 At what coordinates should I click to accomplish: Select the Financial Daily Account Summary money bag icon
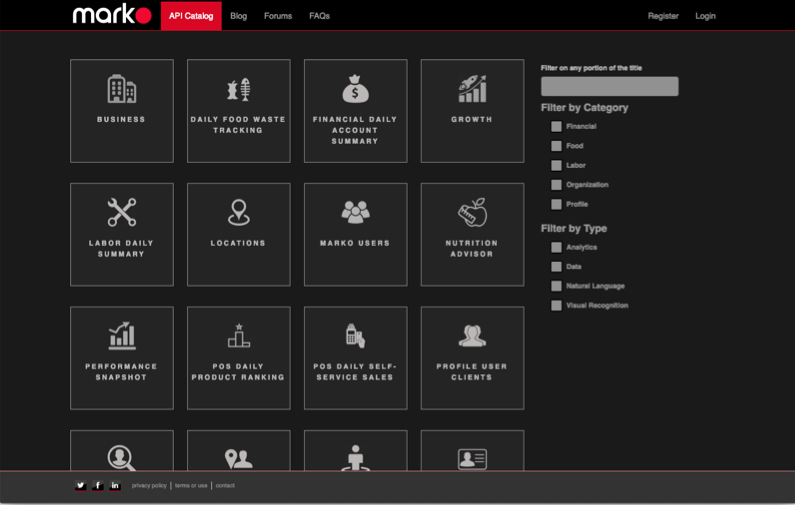coord(355,89)
